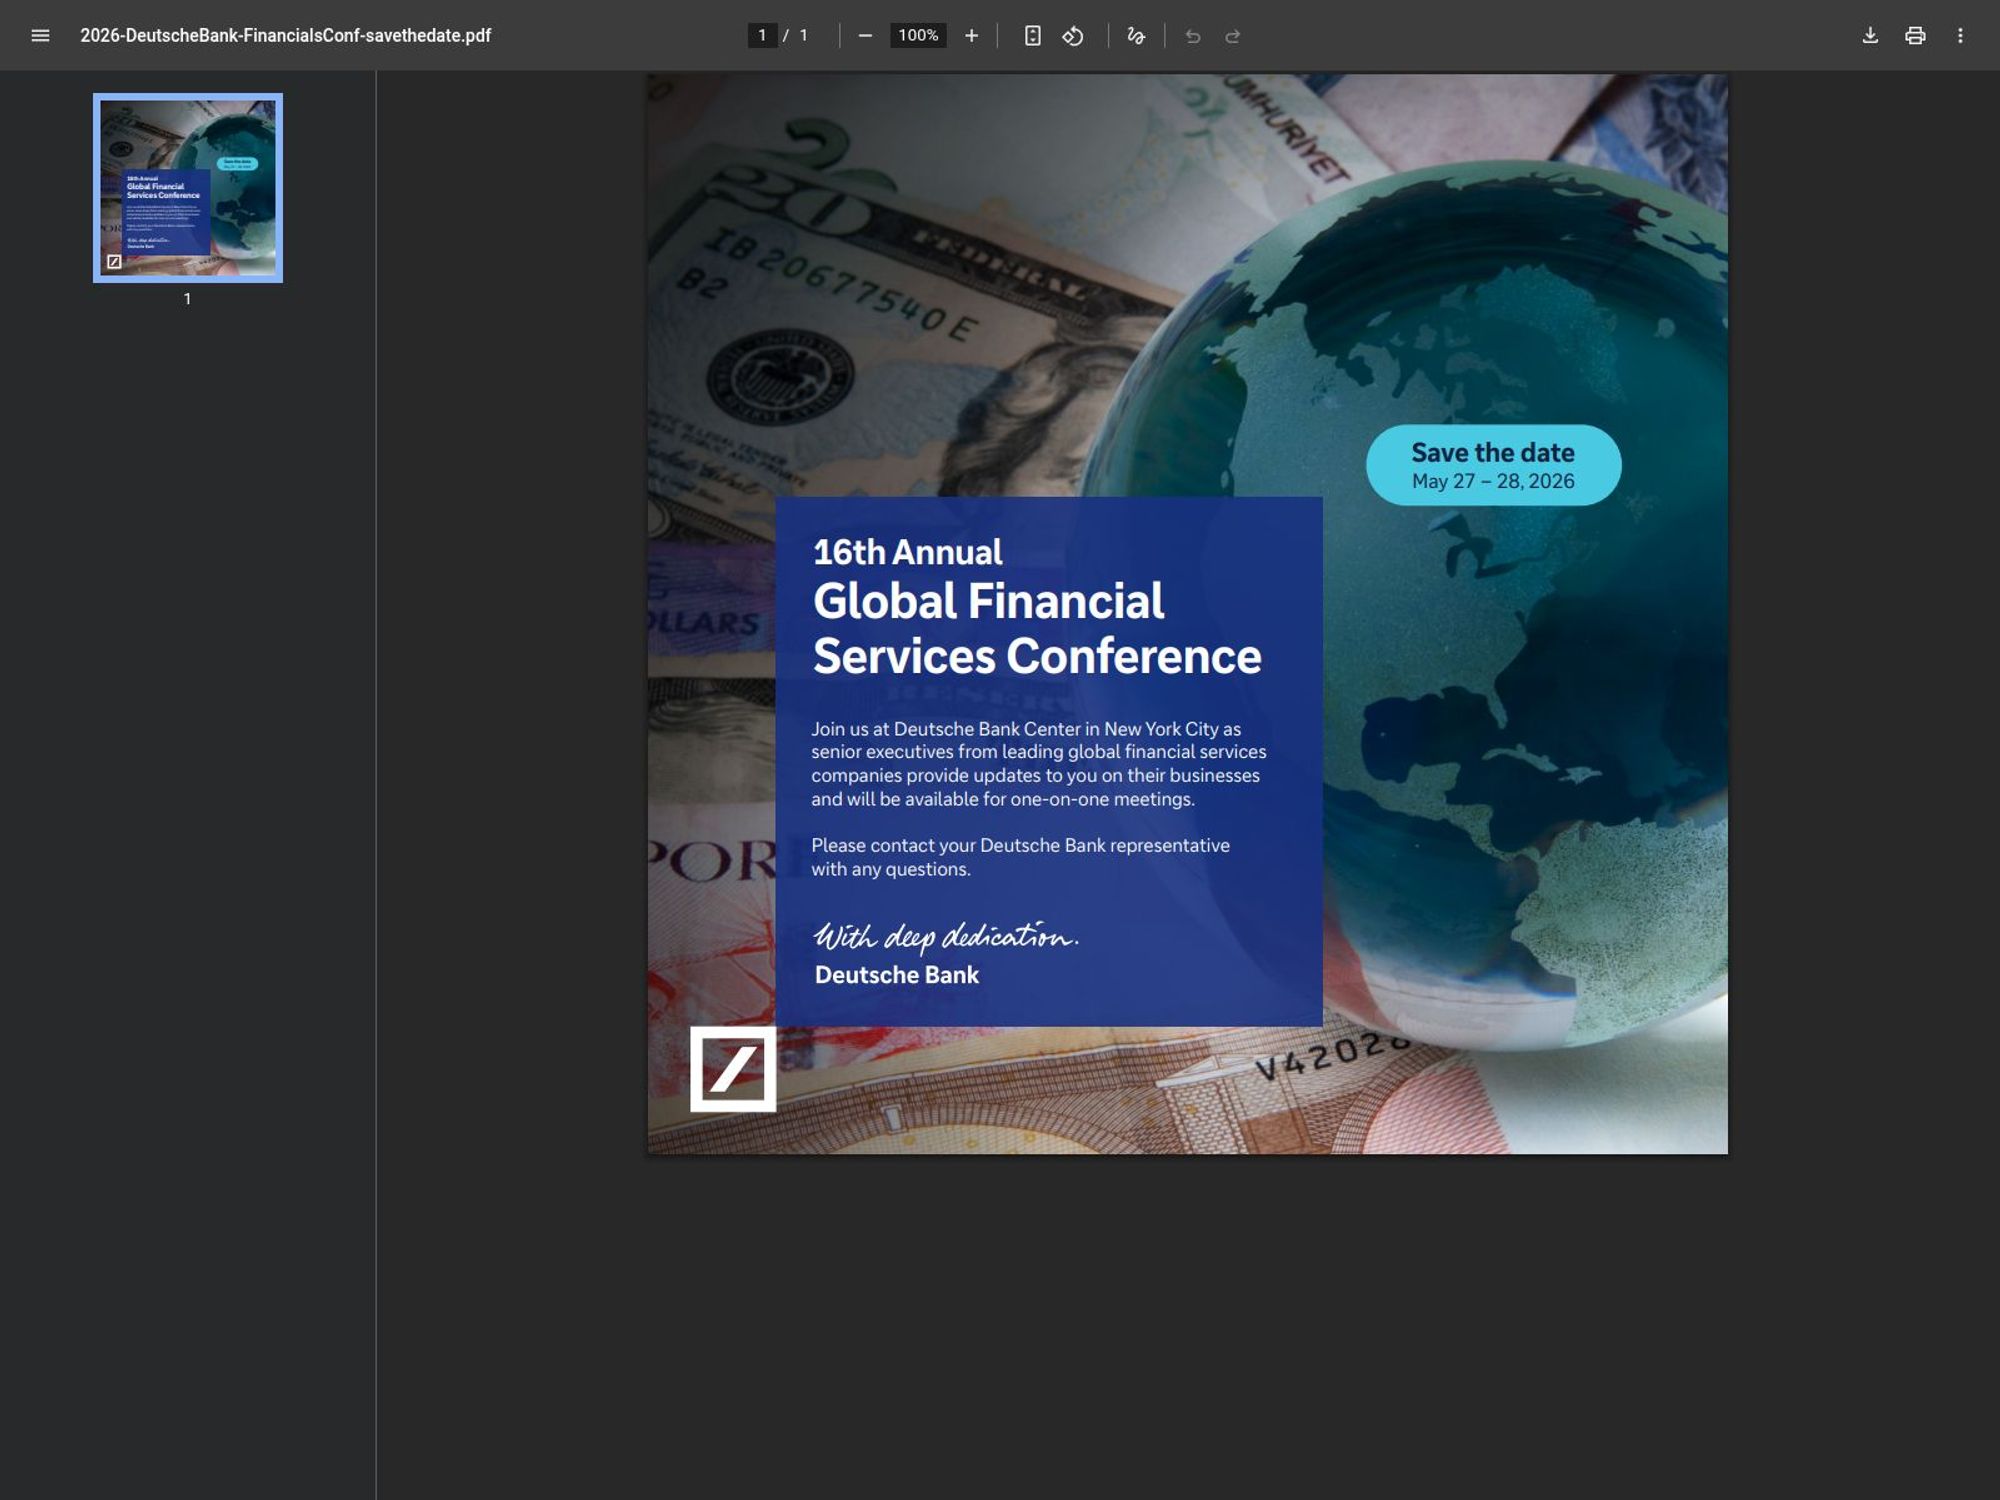Viewport: 2000px width, 1500px height.
Task: Select the page count label next to slash
Action: pos(802,34)
